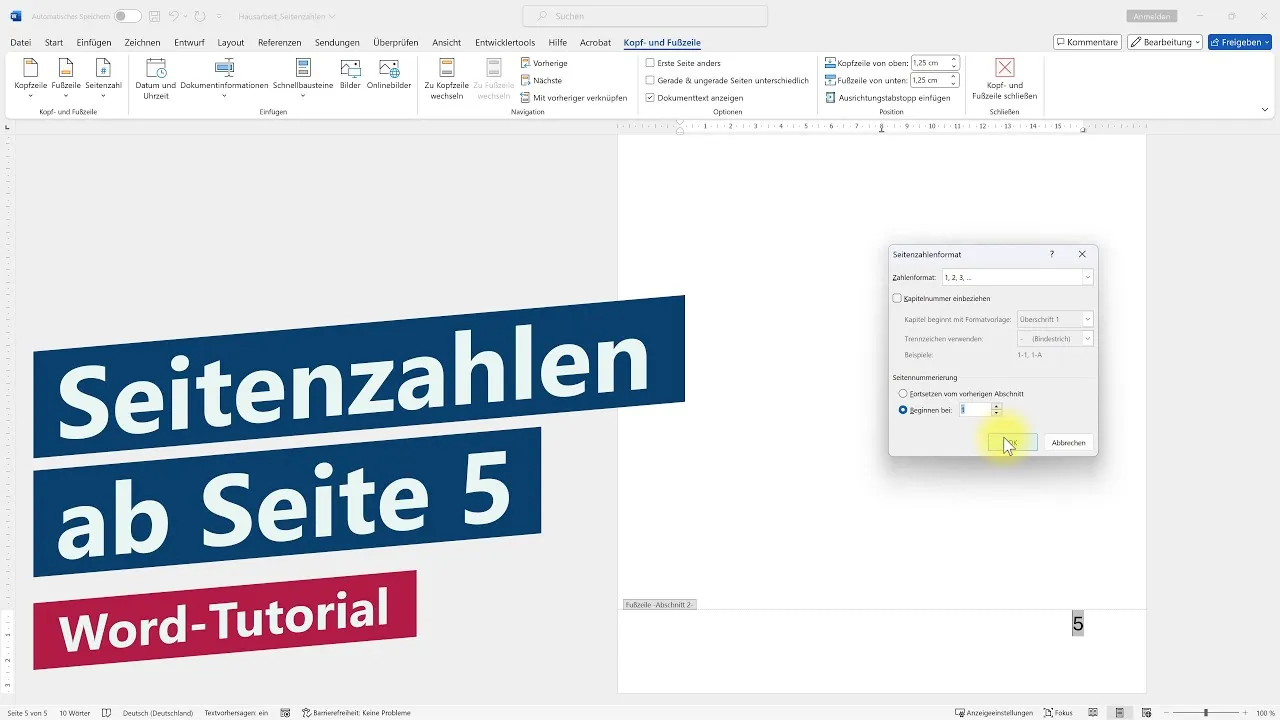Click OK in Seitenzahlenformat dialog
The height and width of the screenshot is (720, 1280).
tap(1012, 442)
